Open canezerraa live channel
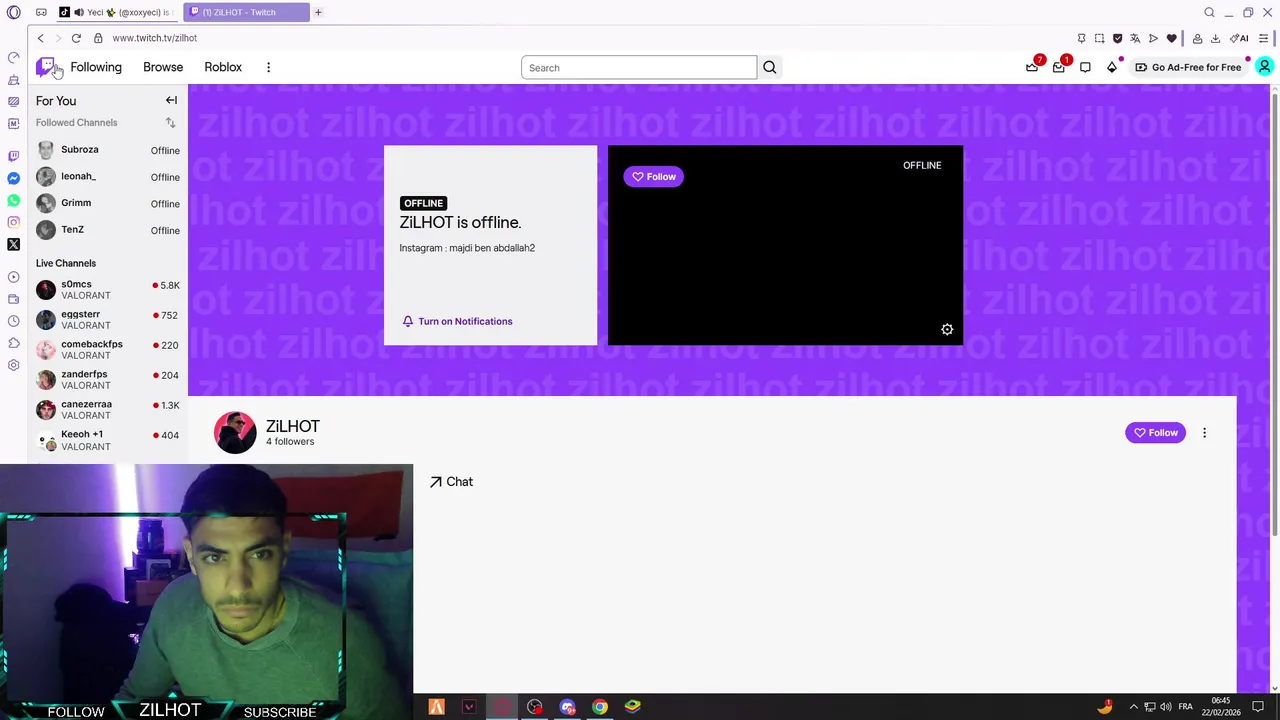 (108, 410)
